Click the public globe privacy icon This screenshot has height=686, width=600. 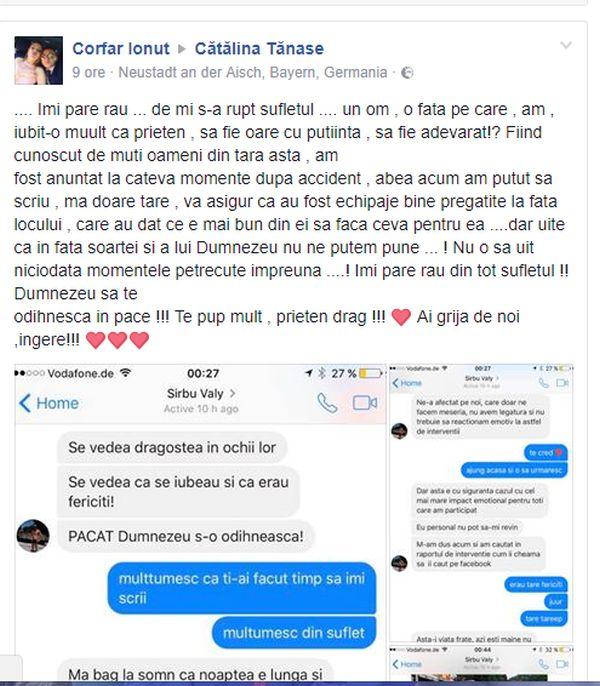click(407, 73)
